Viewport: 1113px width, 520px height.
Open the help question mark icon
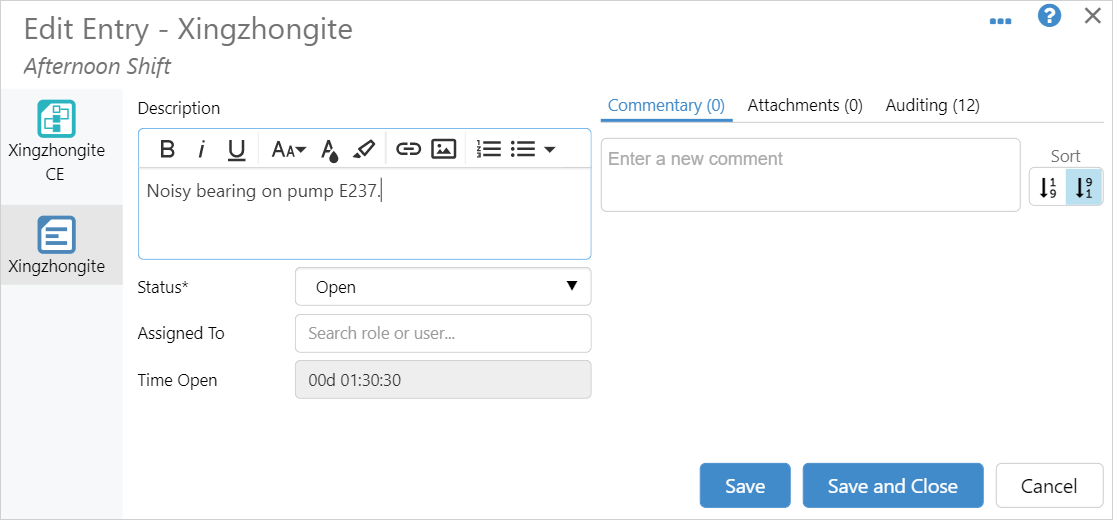1049,17
